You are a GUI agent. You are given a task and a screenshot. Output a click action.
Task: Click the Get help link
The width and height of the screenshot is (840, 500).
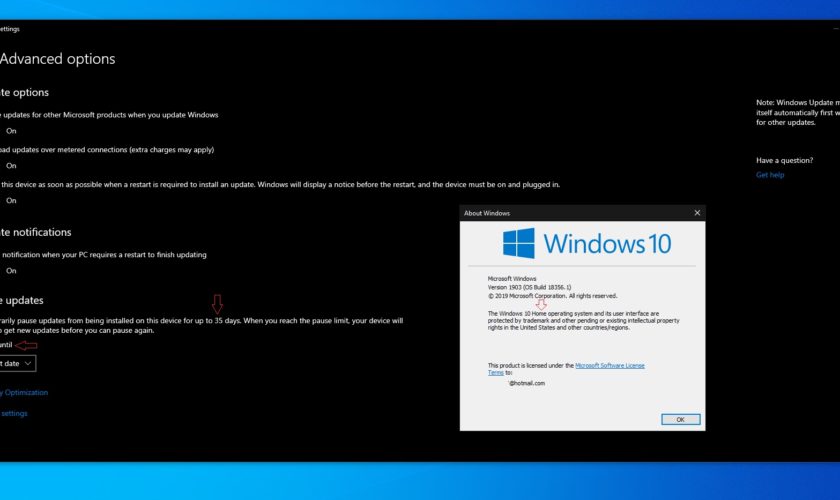(770, 175)
